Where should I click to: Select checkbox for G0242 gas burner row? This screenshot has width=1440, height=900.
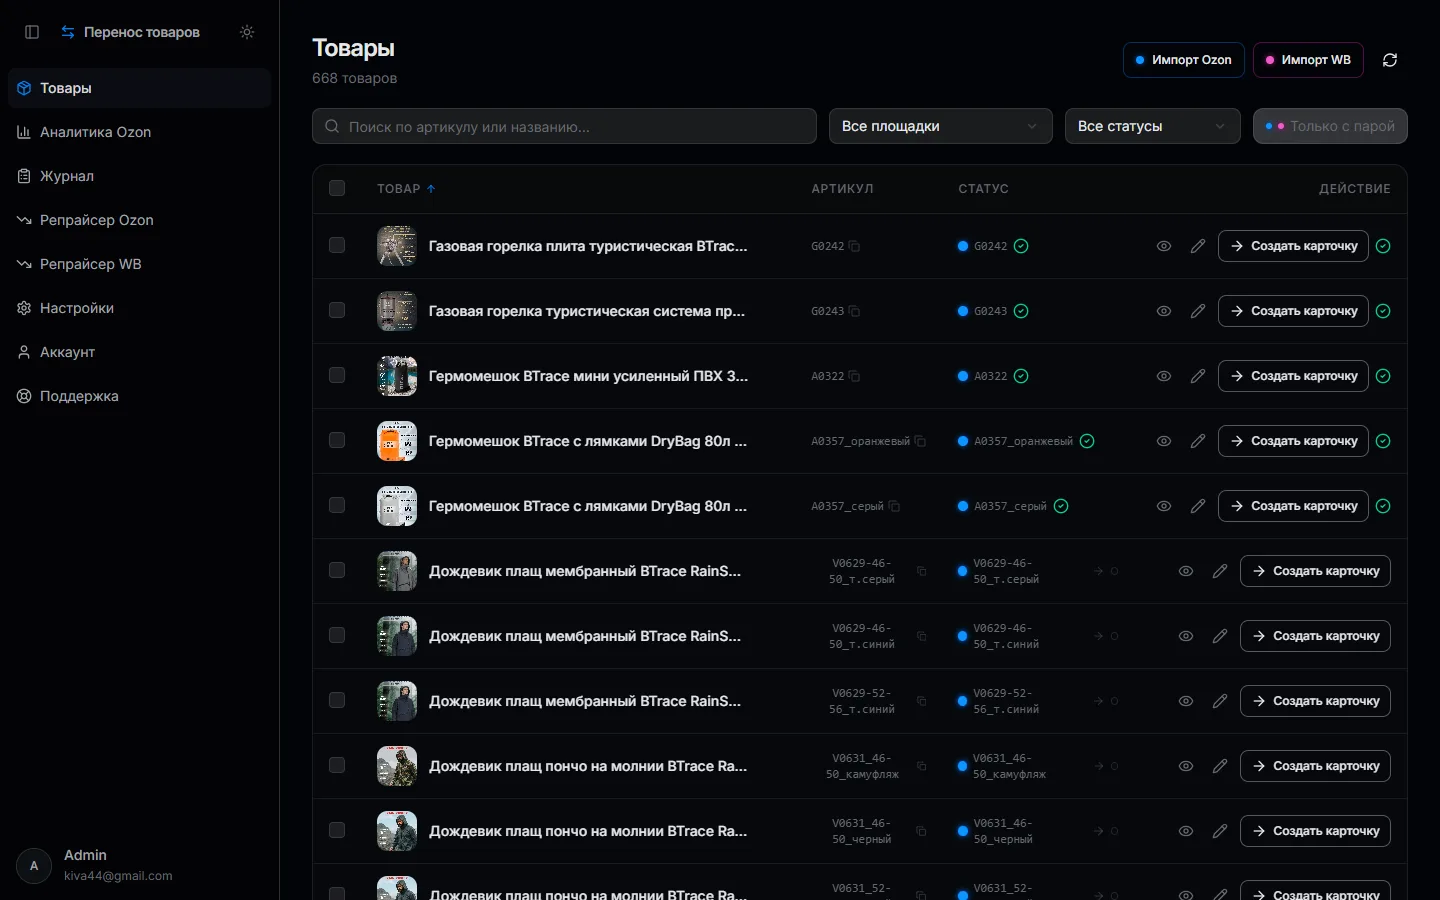[337, 245]
